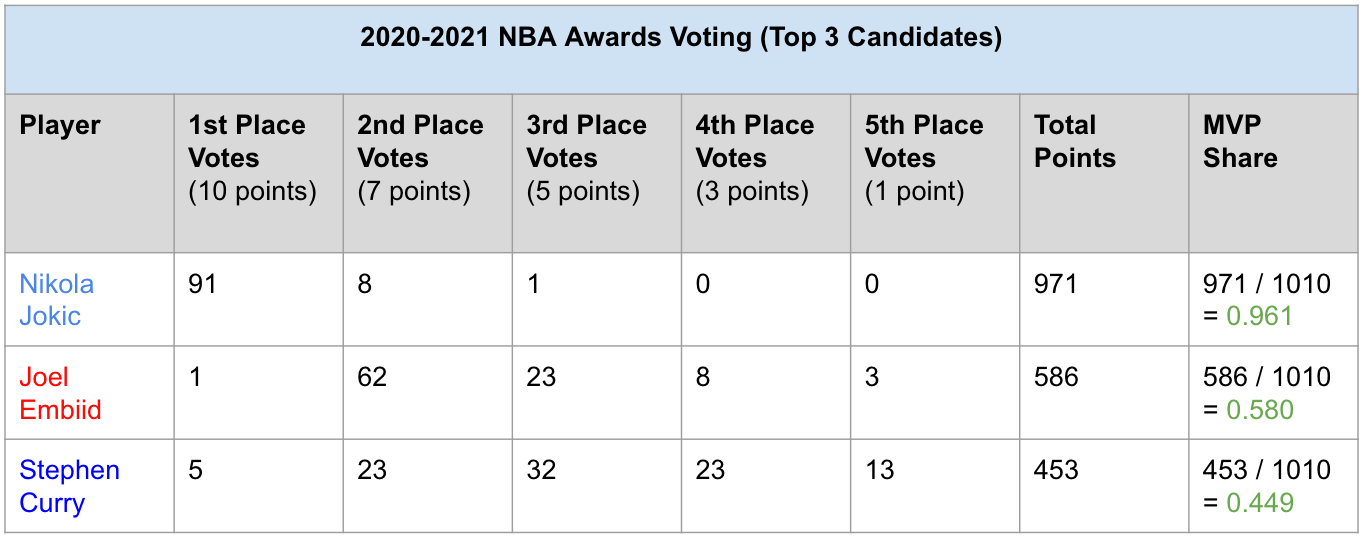Select the Player column header
Viewport: 1363px width, 538px height.
[x=60, y=126]
